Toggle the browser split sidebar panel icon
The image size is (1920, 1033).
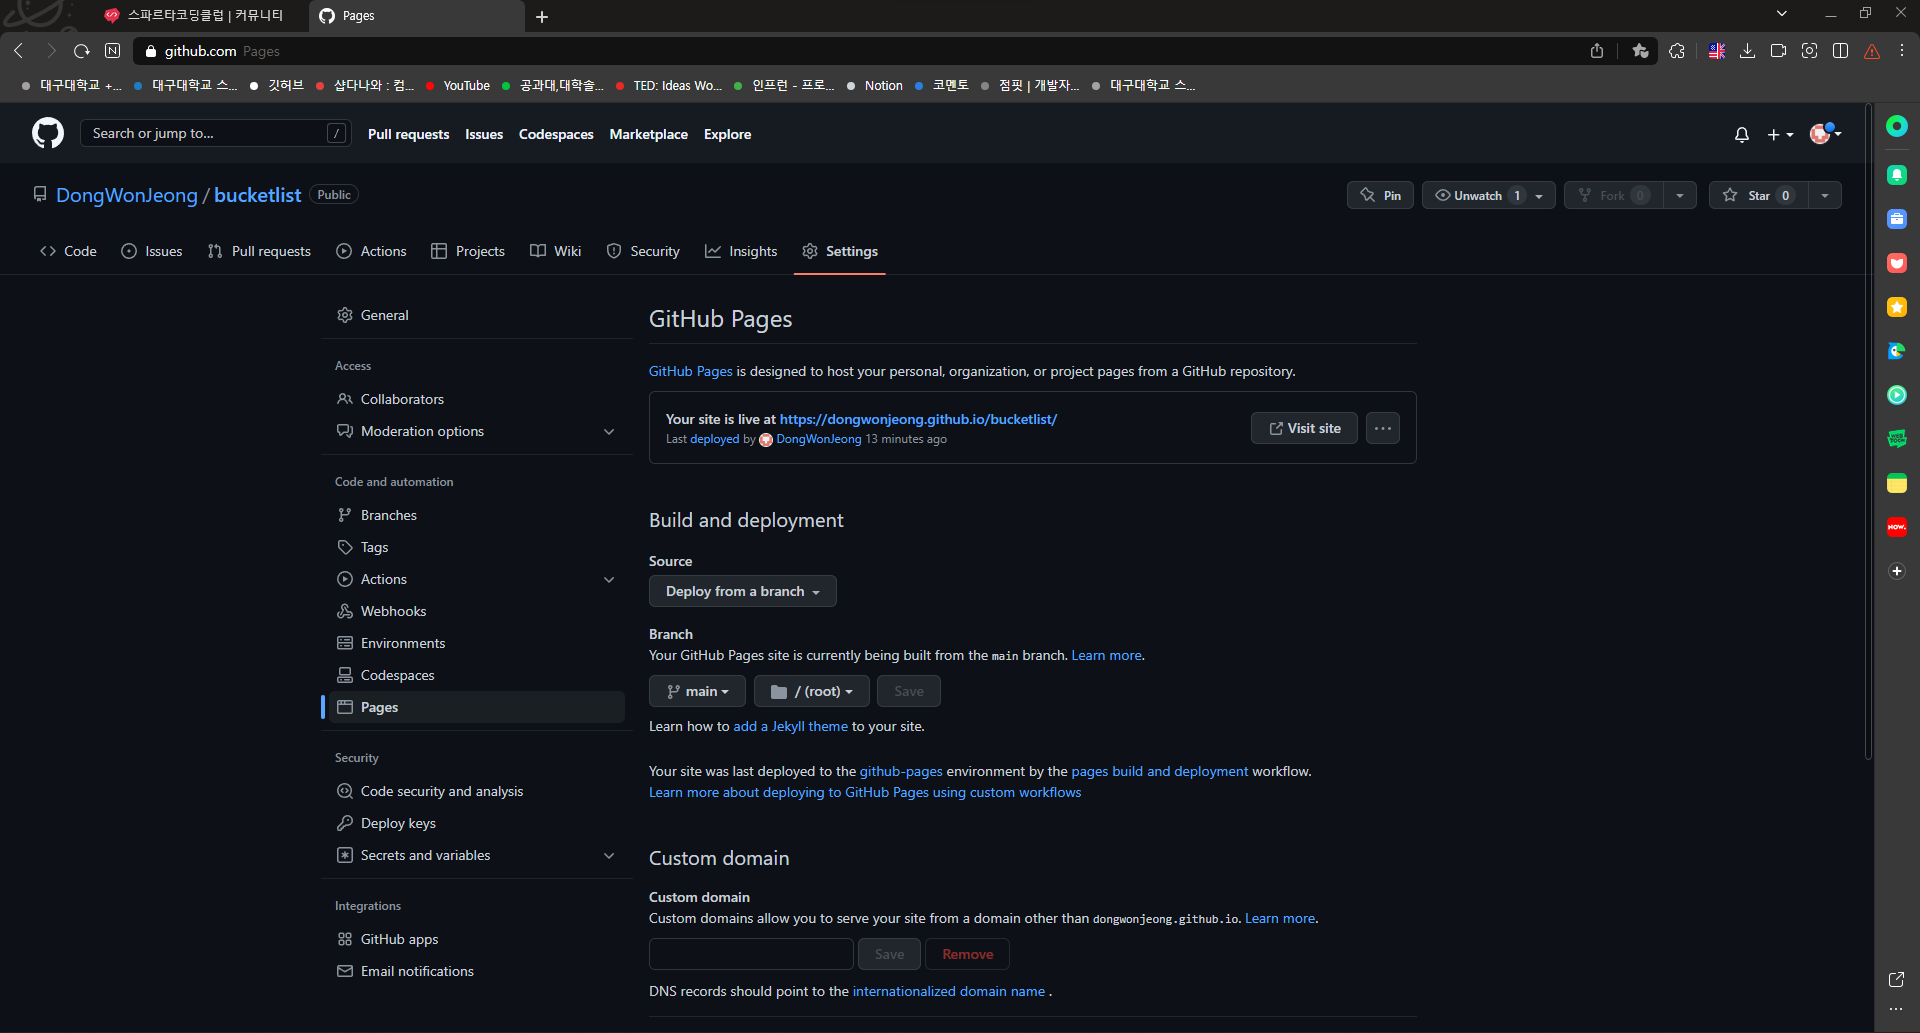(1840, 51)
